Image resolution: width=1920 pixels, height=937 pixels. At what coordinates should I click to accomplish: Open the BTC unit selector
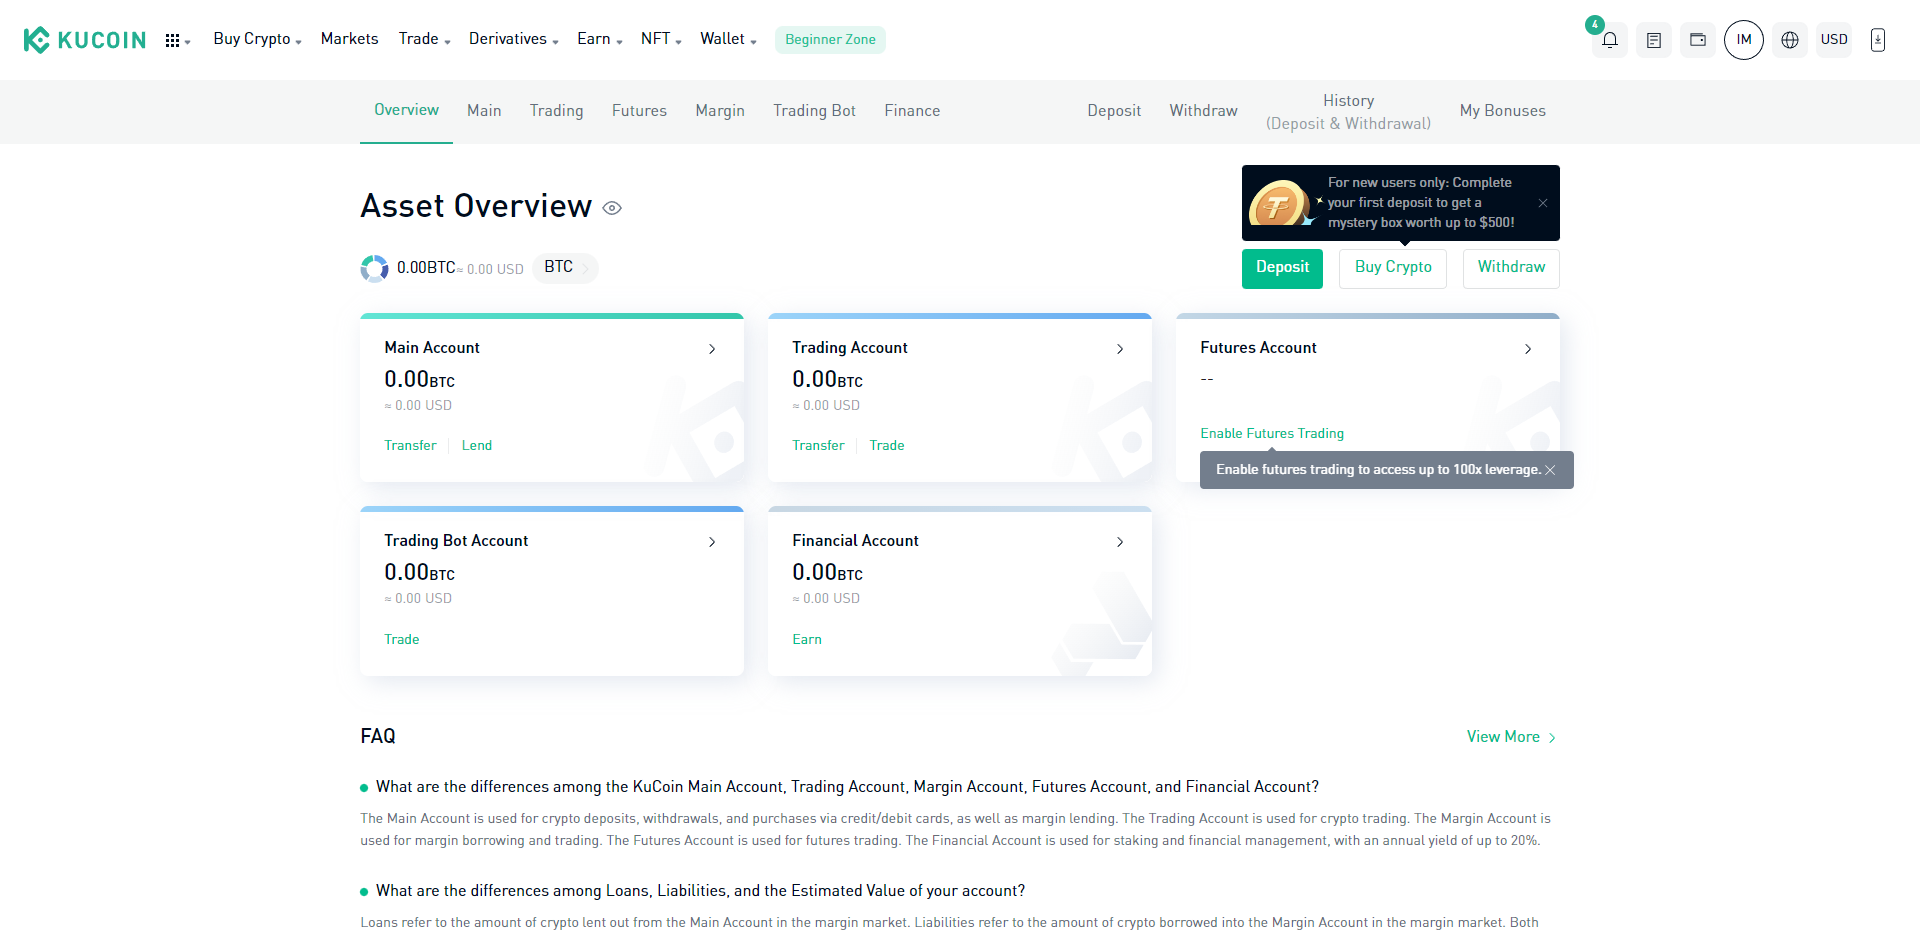coord(565,268)
